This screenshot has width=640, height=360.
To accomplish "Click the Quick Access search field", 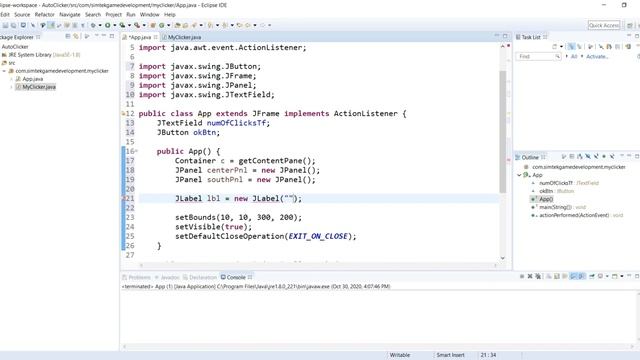I will 604,25.
